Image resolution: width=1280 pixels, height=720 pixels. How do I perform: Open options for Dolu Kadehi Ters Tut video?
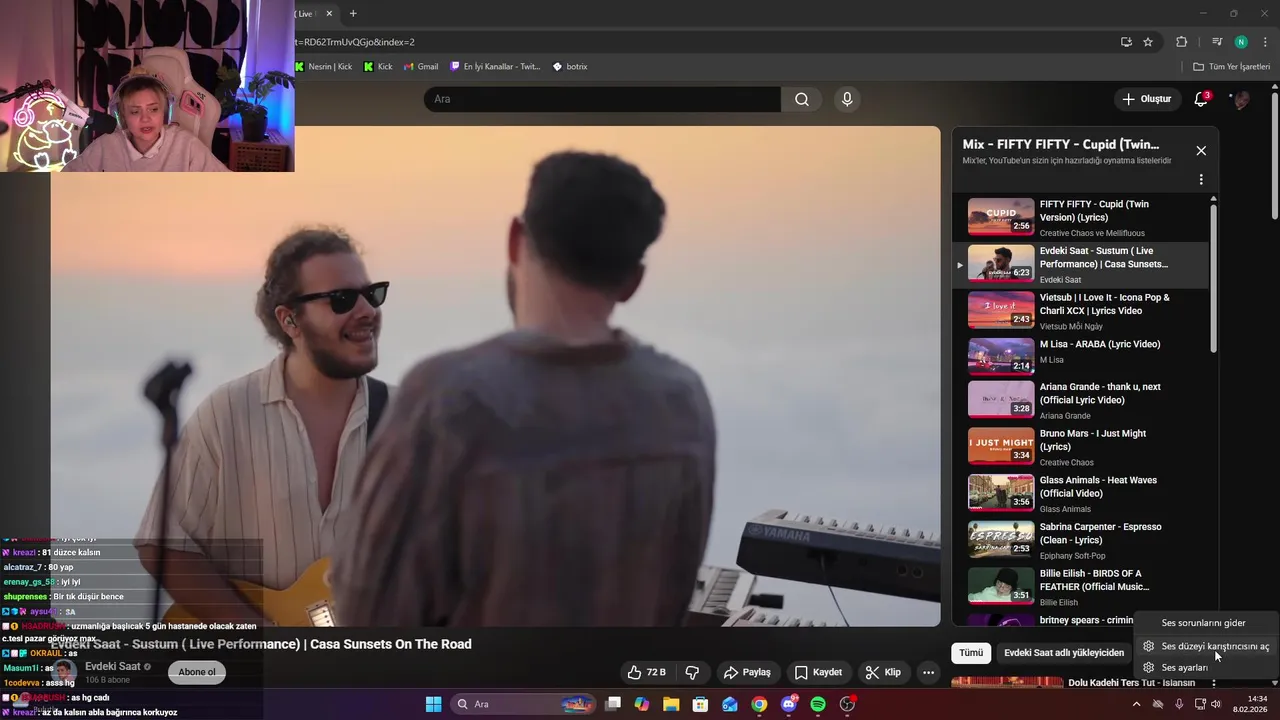click(x=1214, y=683)
